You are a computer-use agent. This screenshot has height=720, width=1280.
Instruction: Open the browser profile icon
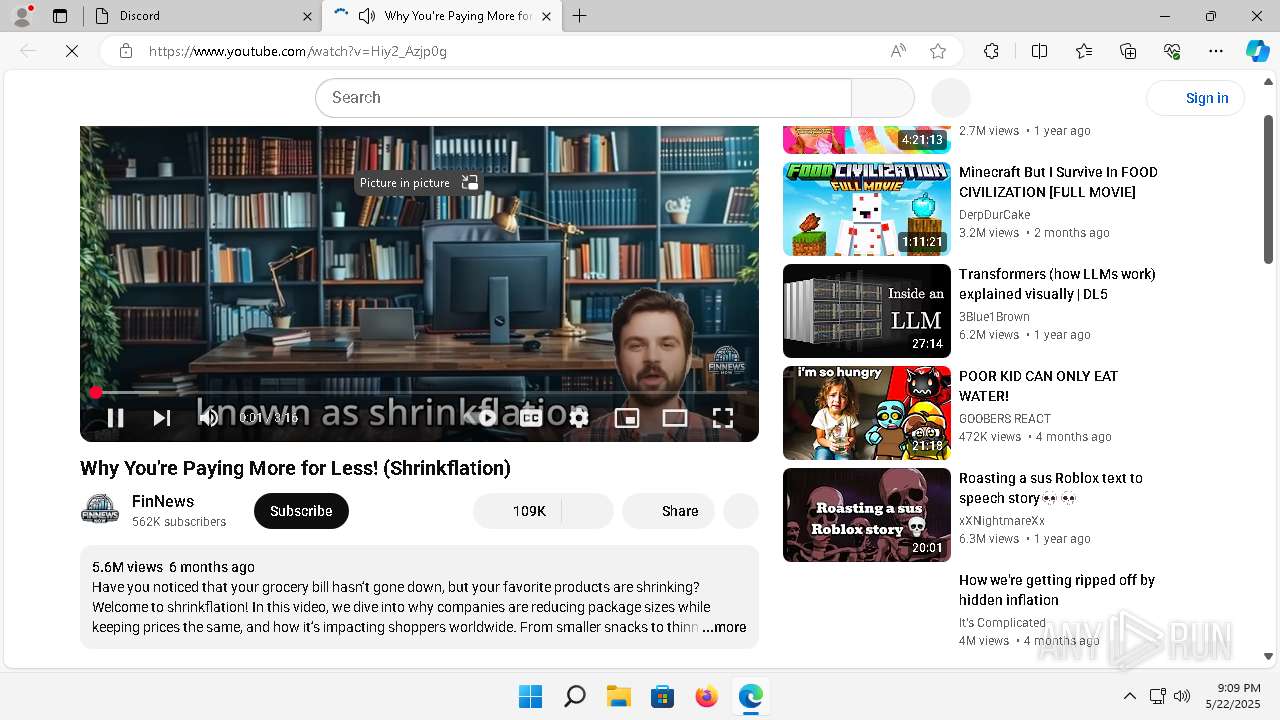[22, 16]
